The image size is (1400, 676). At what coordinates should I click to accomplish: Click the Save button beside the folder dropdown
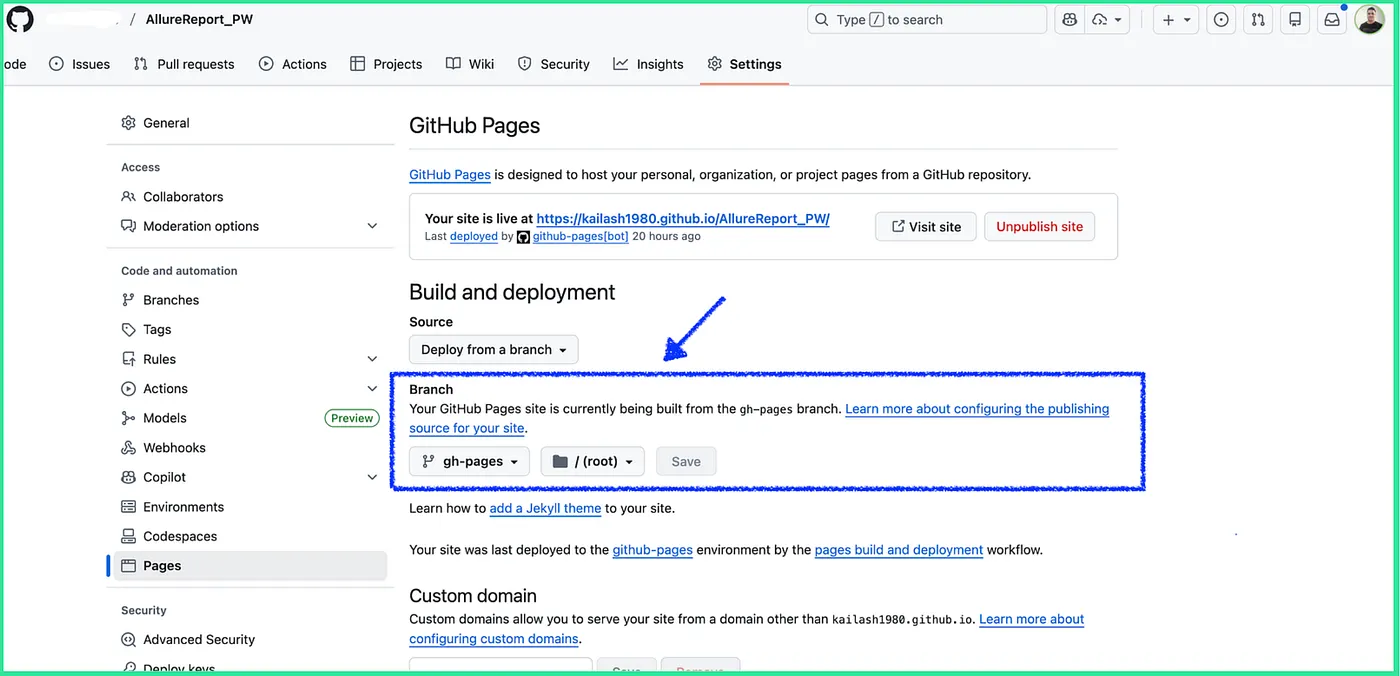[x=686, y=461]
